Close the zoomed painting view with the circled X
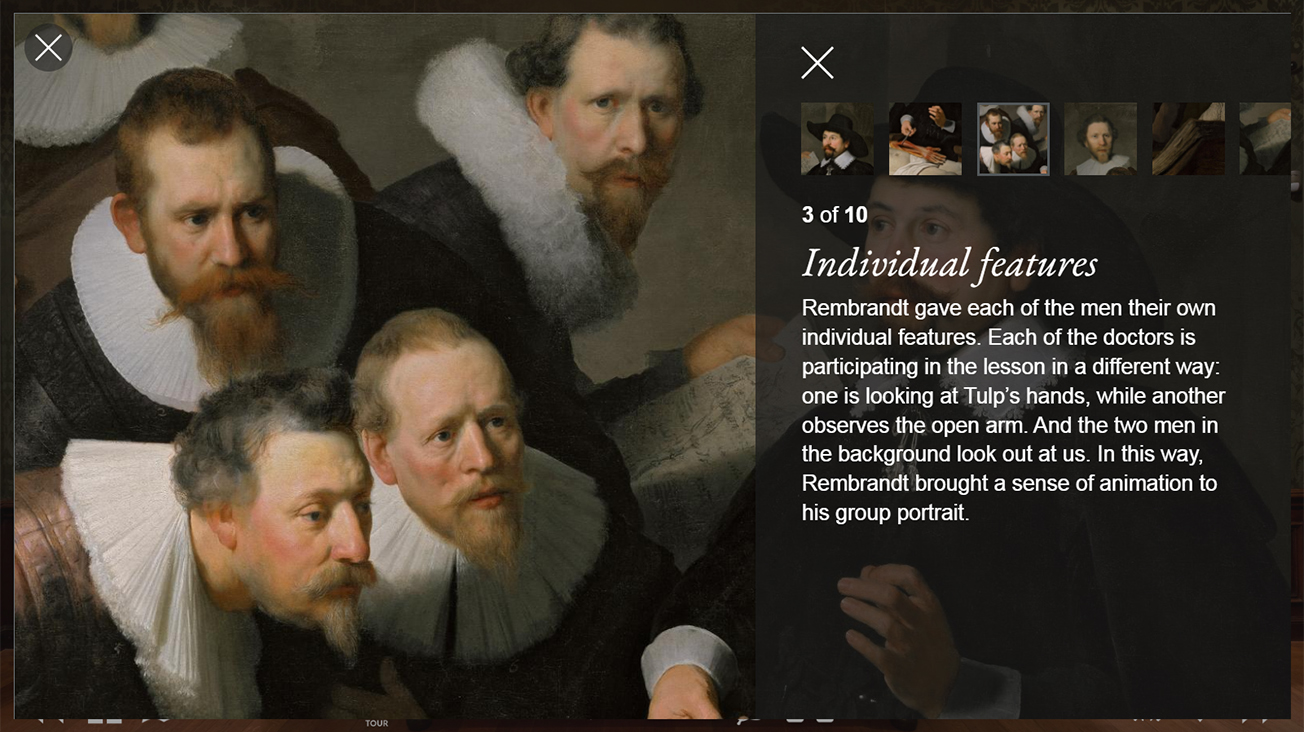 [x=48, y=47]
